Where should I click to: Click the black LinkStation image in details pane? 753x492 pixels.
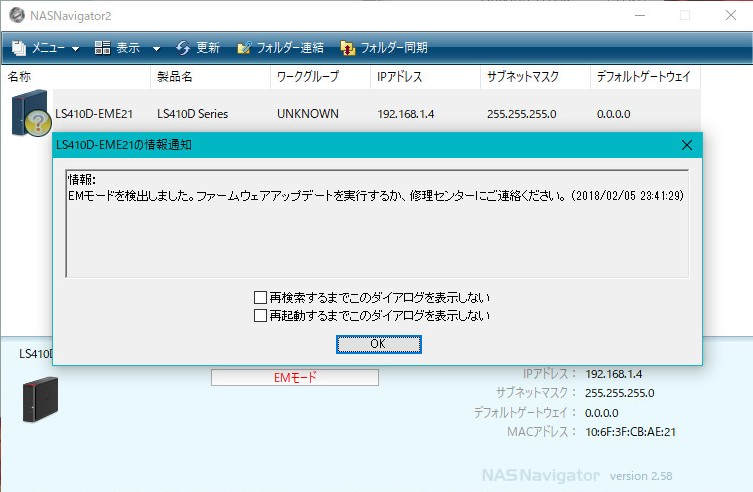[x=40, y=399]
